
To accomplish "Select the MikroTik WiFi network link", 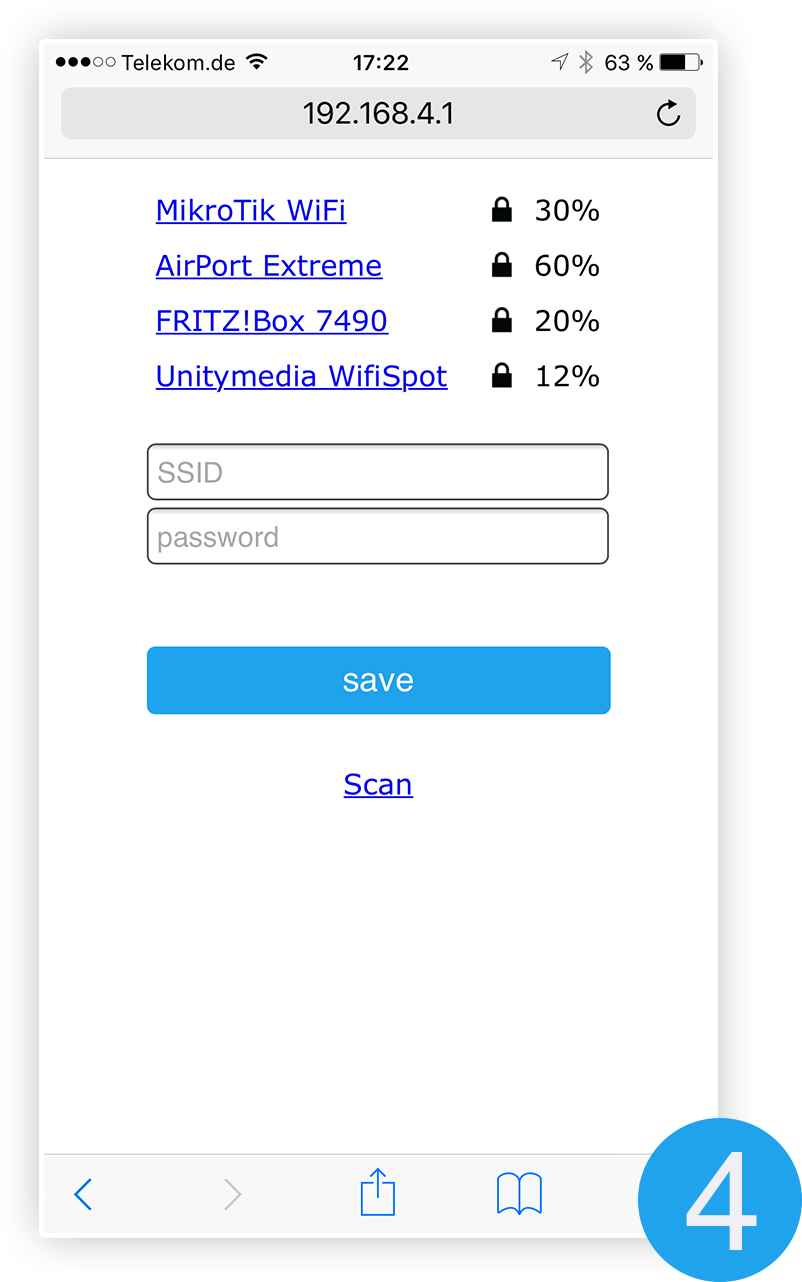I will (x=251, y=210).
